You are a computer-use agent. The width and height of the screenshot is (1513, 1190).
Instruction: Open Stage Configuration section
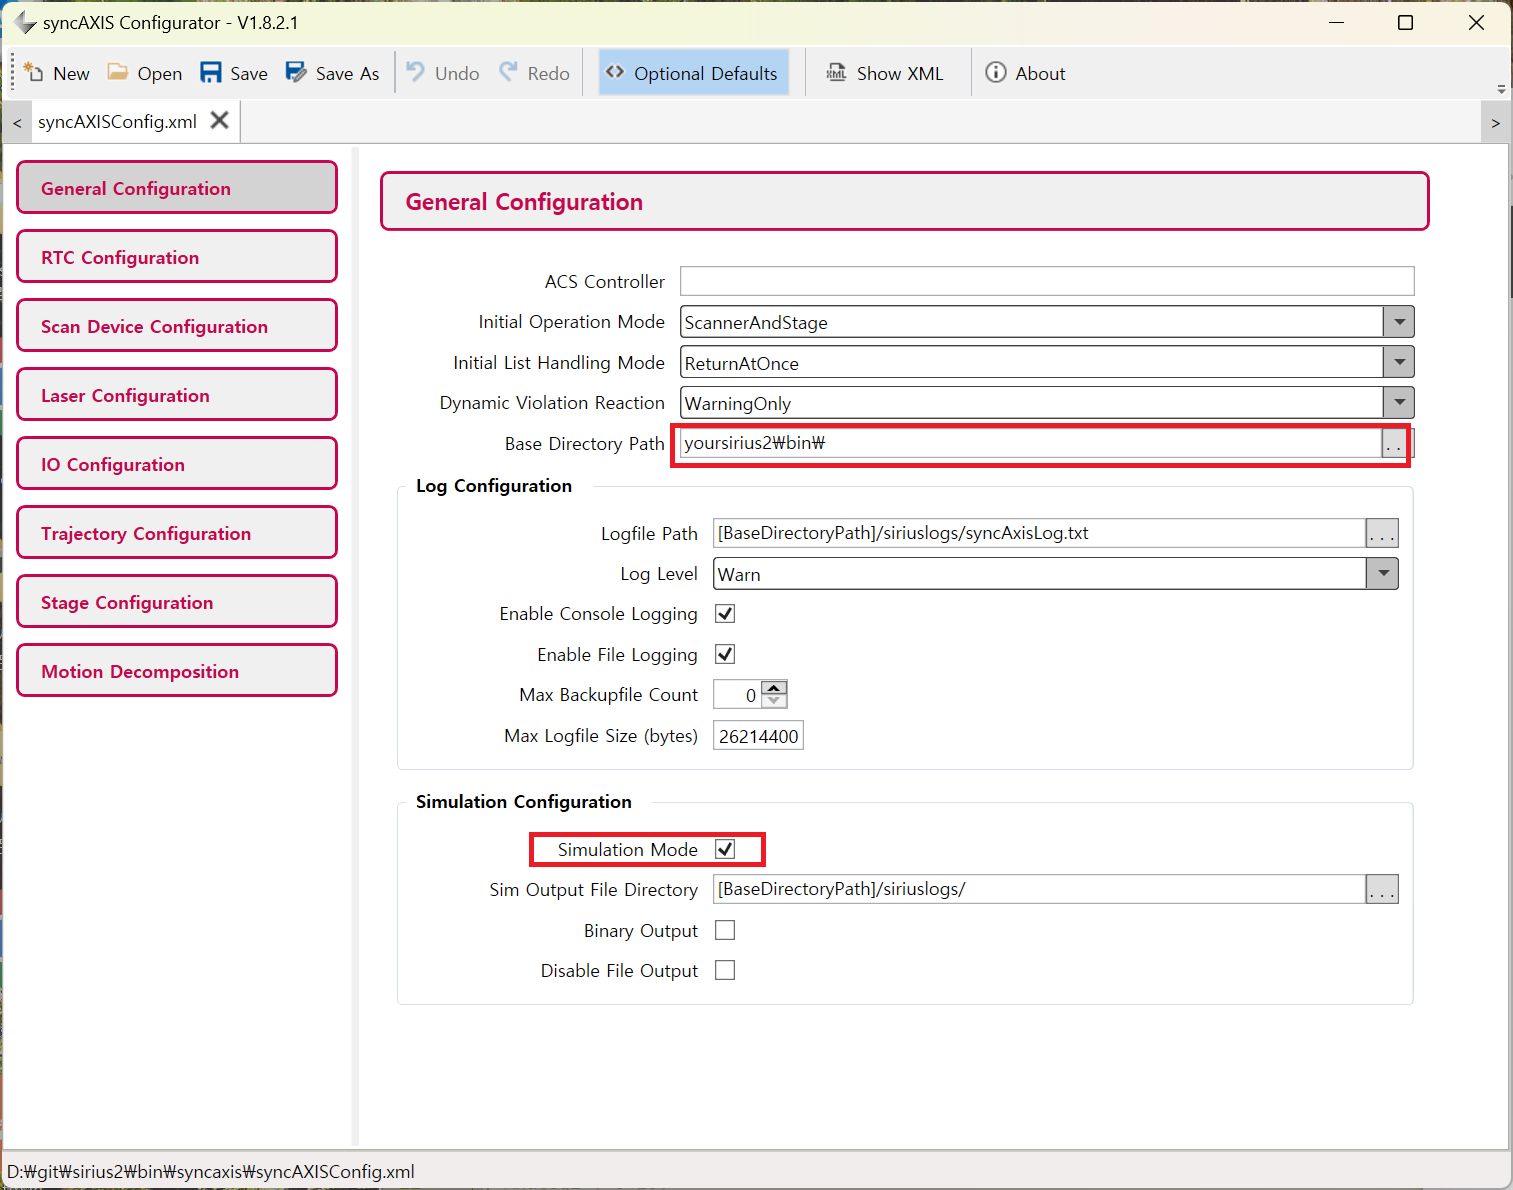[177, 602]
